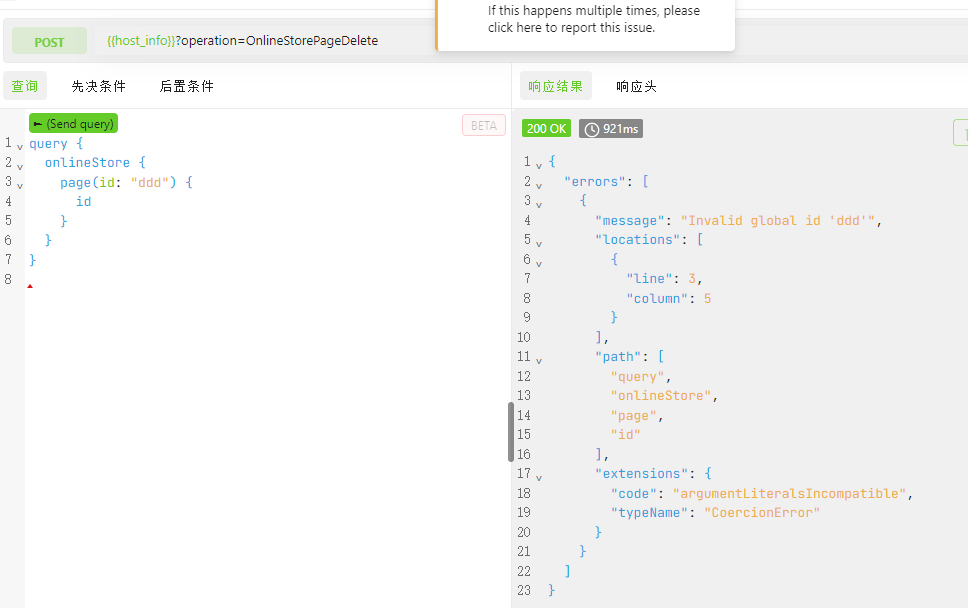Click the 921ms response time indicator
Screen dimensions: 968x608
[x=611, y=129]
